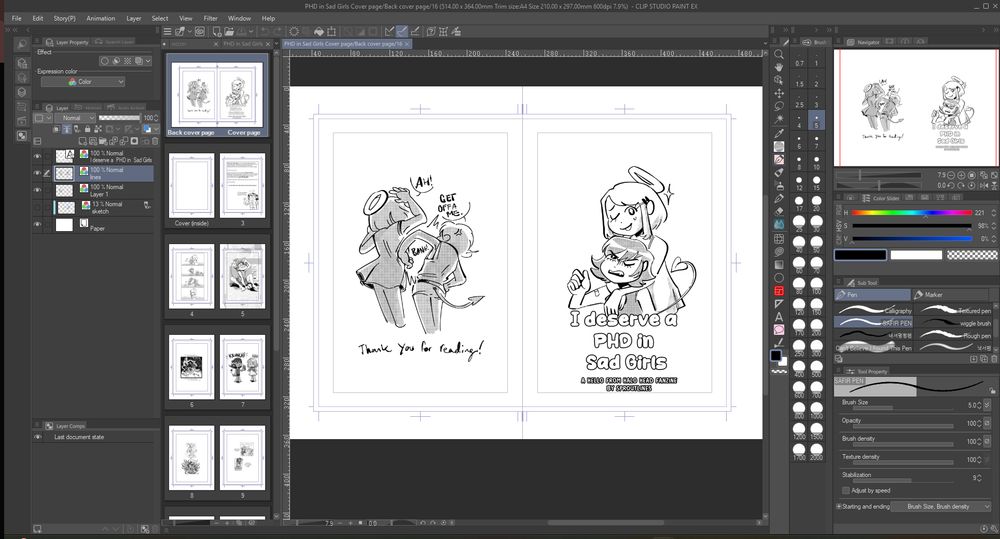This screenshot has height=539, width=1000.
Task: Close the 'PHD in Sad Girls' page manager tab
Action: coord(268,44)
